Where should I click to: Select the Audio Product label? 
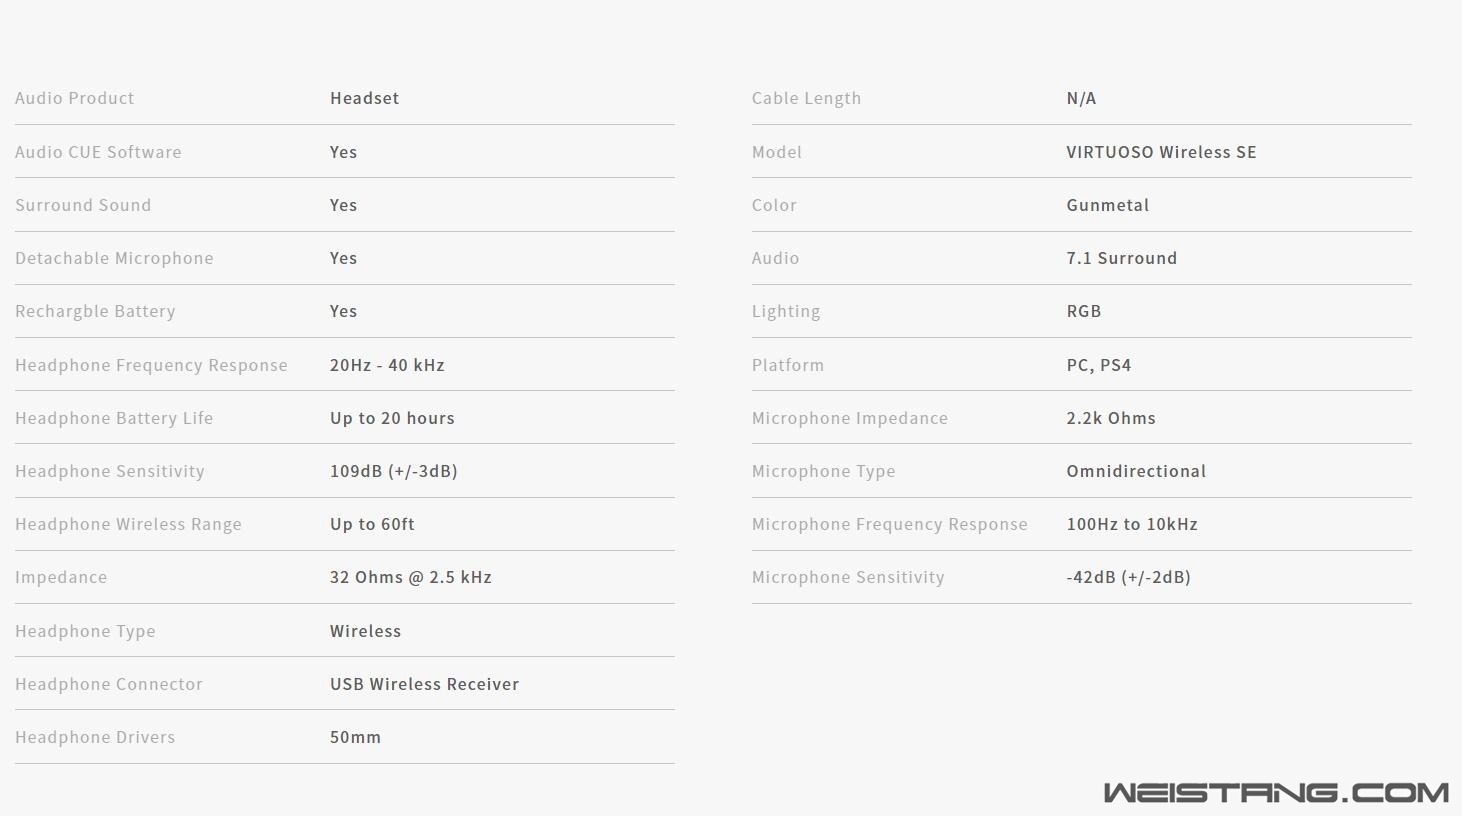(x=74, y=98)
